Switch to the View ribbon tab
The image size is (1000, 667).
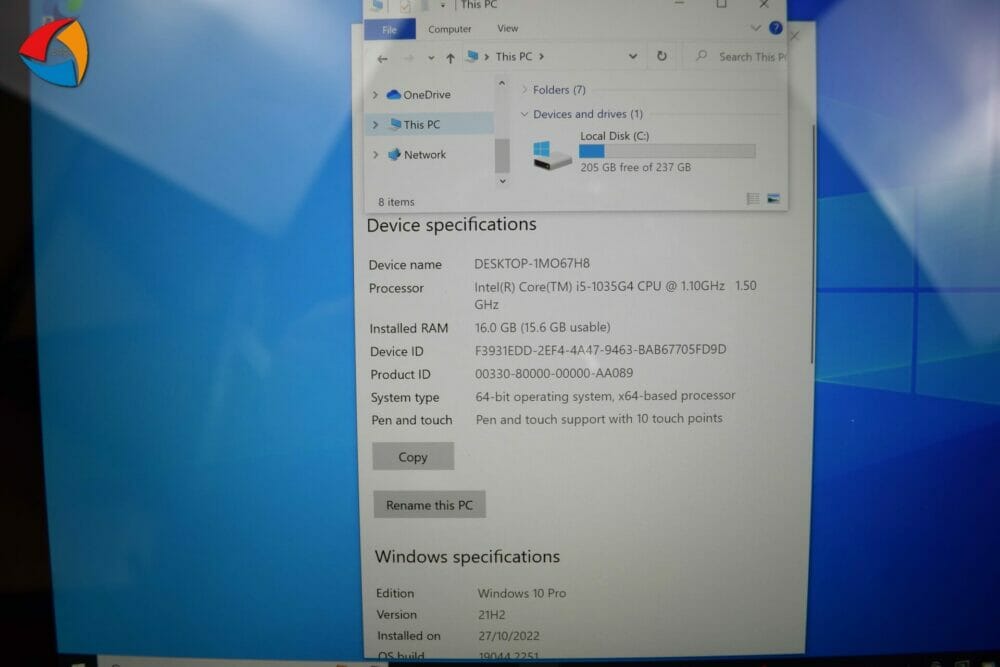(508, 29)
